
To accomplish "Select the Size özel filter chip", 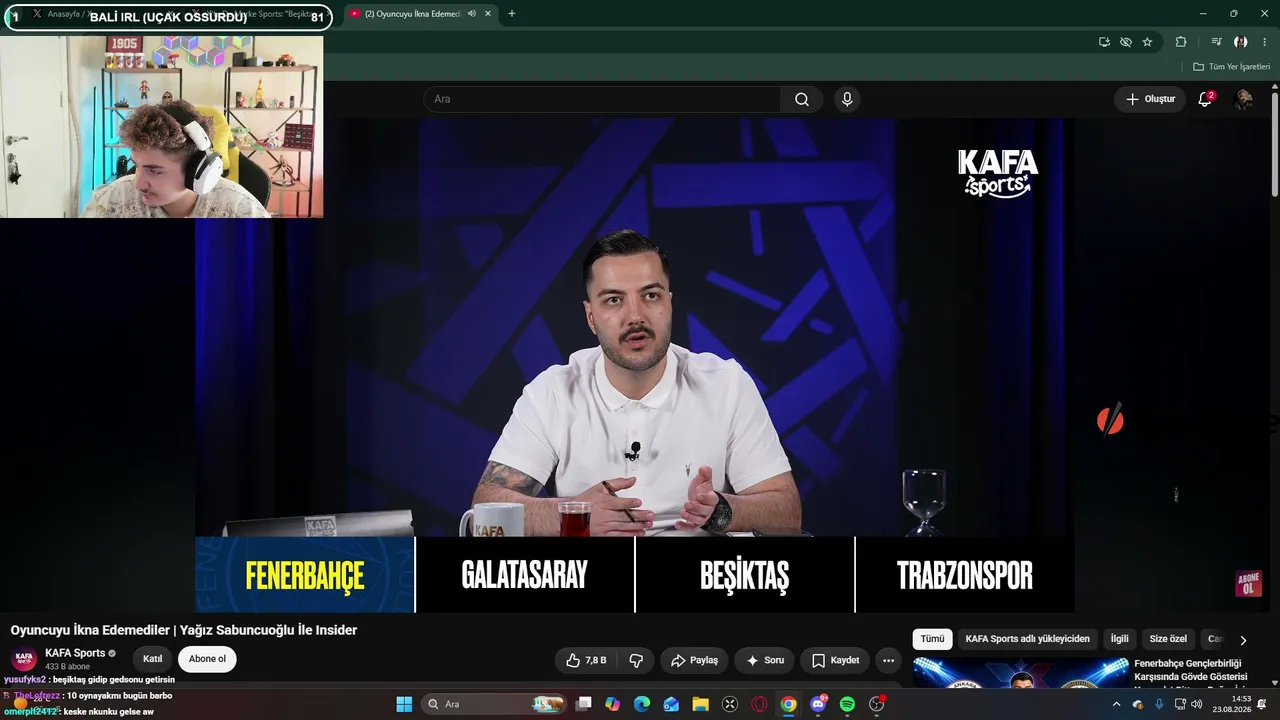I will [x=1168, y=639].
